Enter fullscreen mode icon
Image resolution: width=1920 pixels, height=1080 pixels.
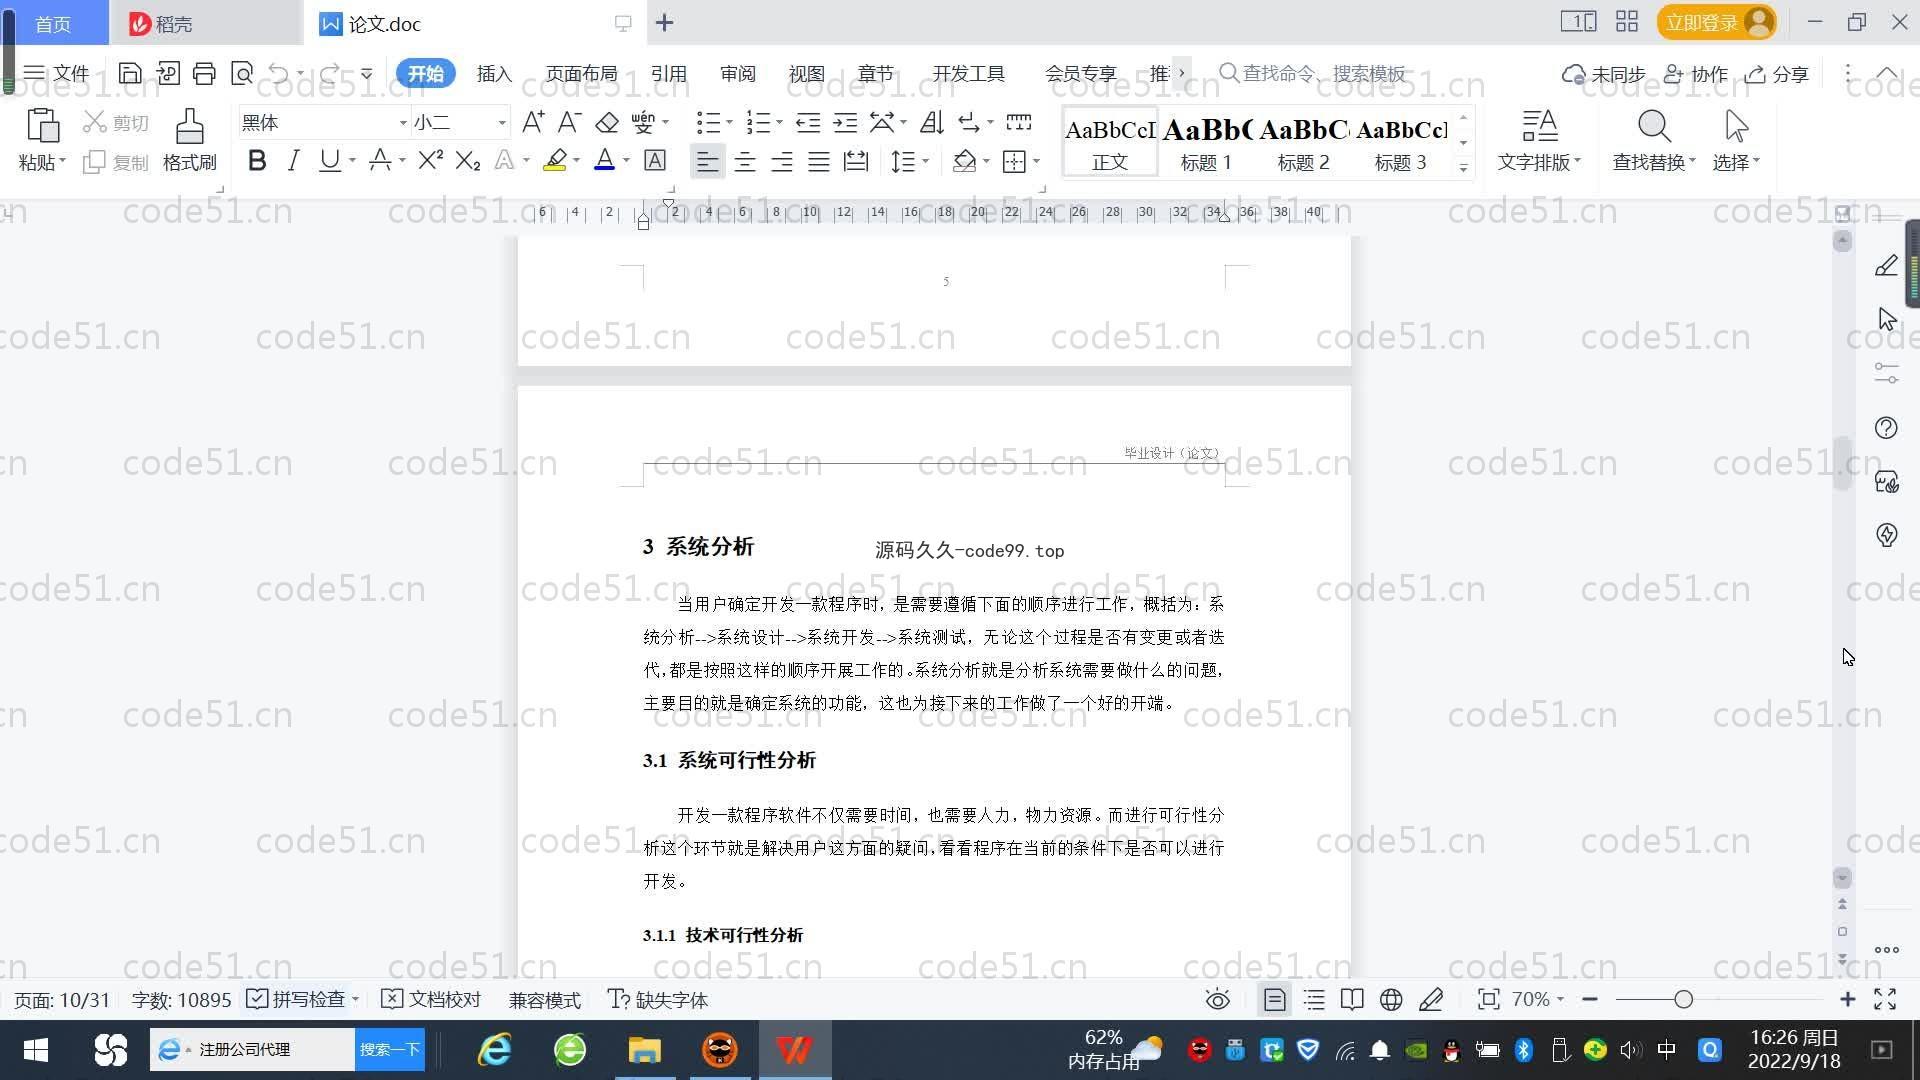coord(1885,999)
